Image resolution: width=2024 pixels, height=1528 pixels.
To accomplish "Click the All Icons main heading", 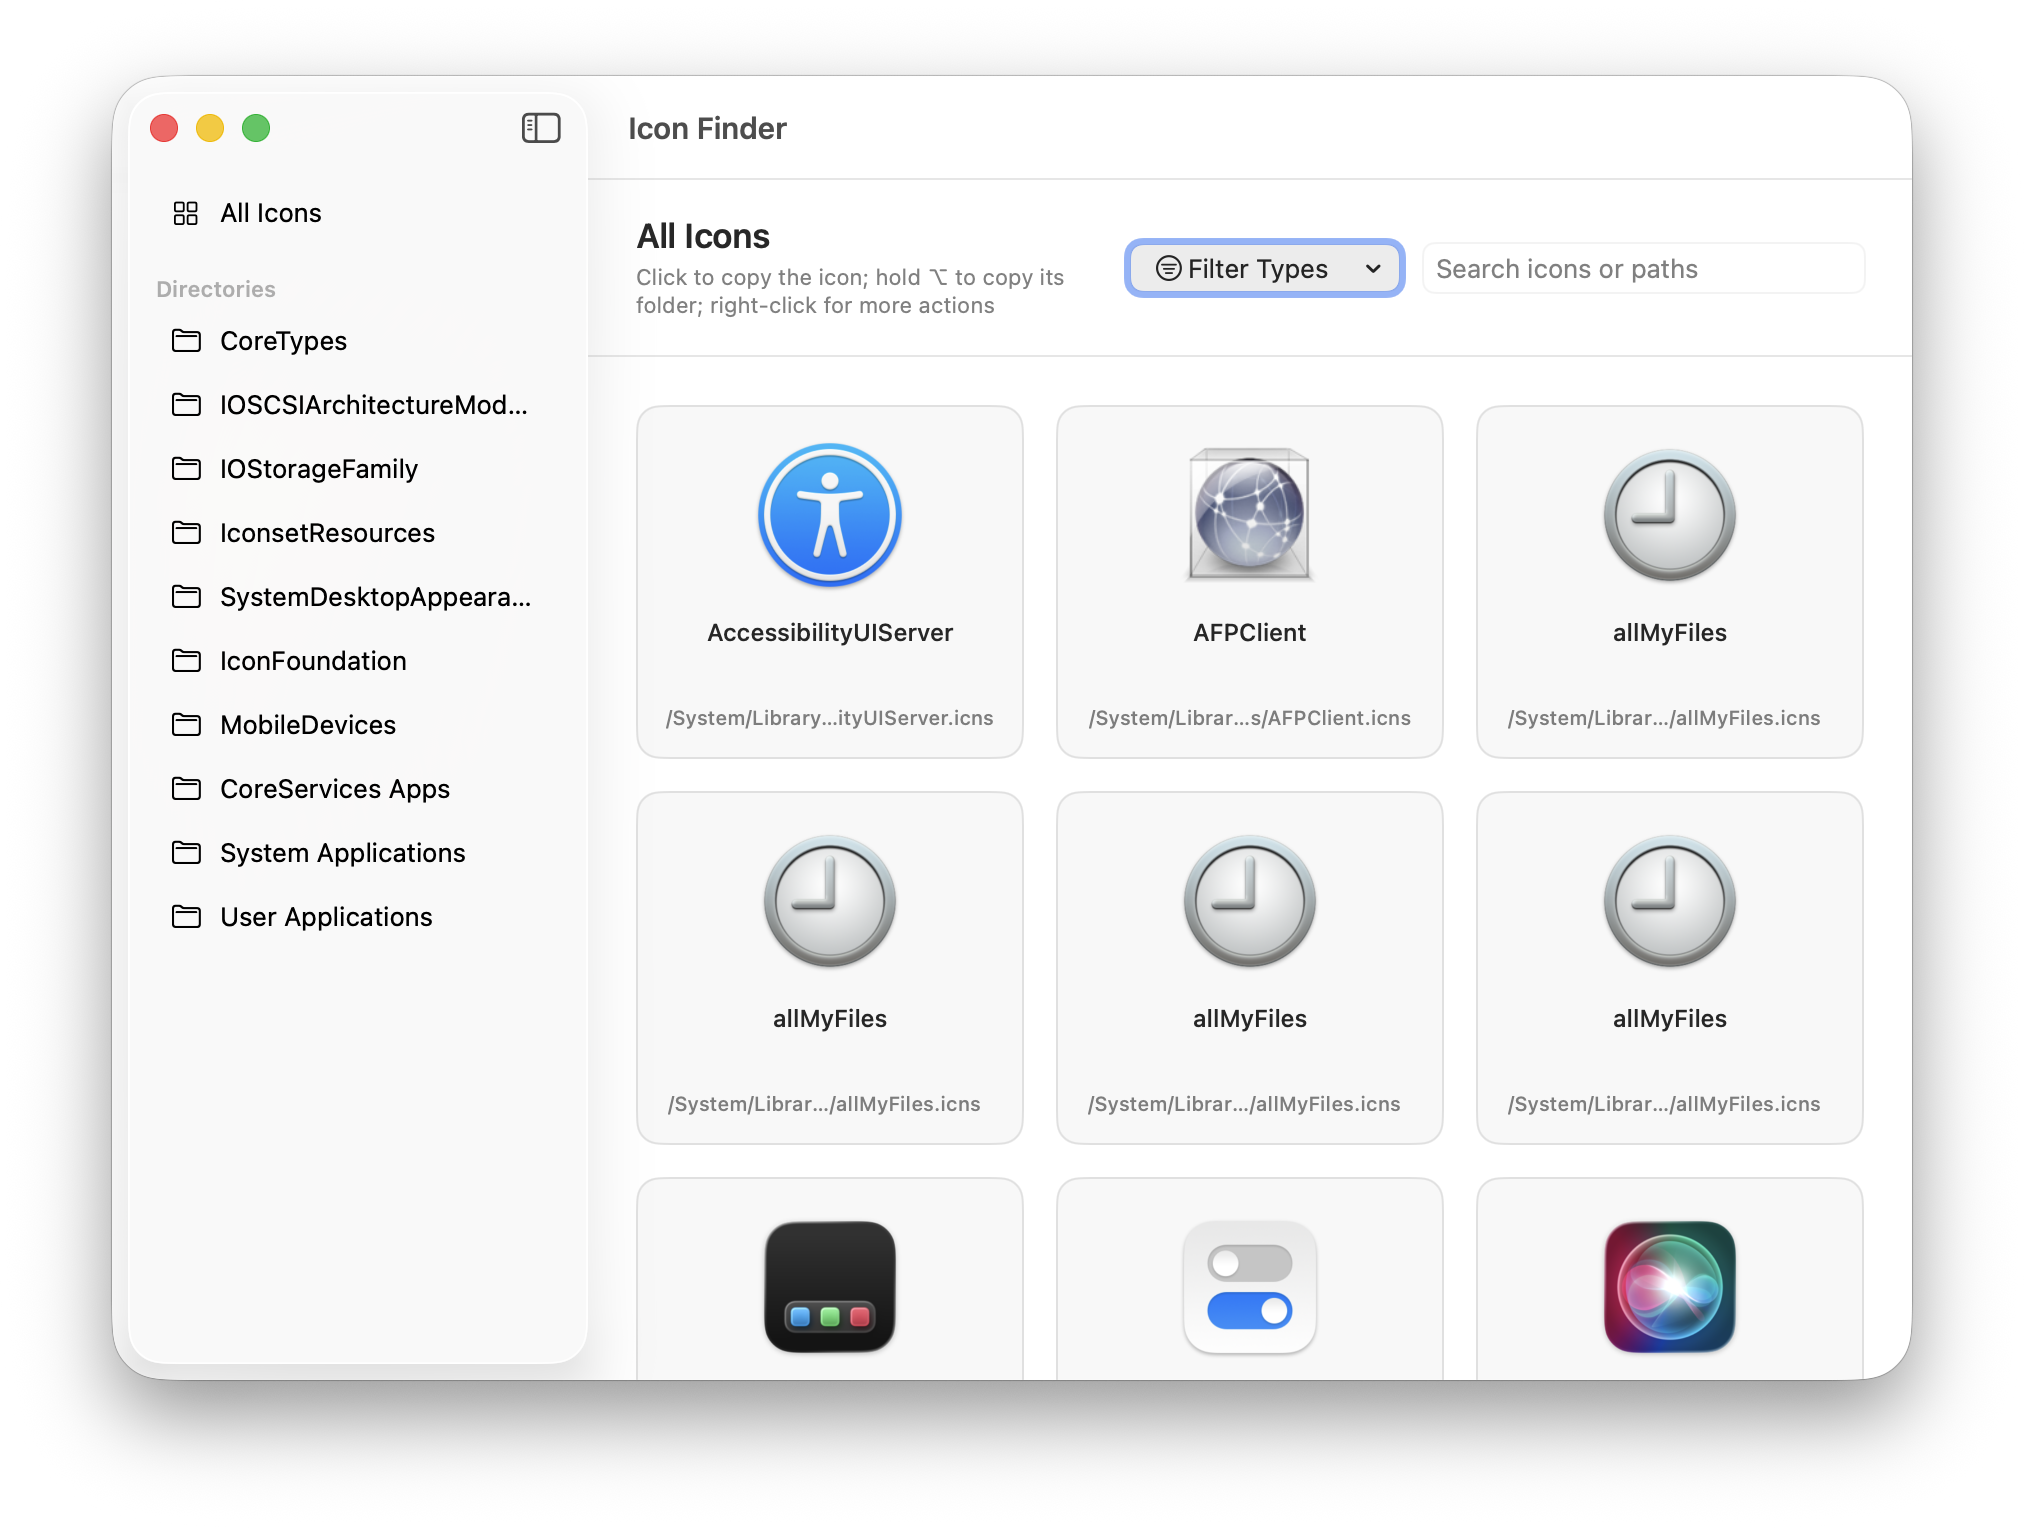I will tap(703, 236).
